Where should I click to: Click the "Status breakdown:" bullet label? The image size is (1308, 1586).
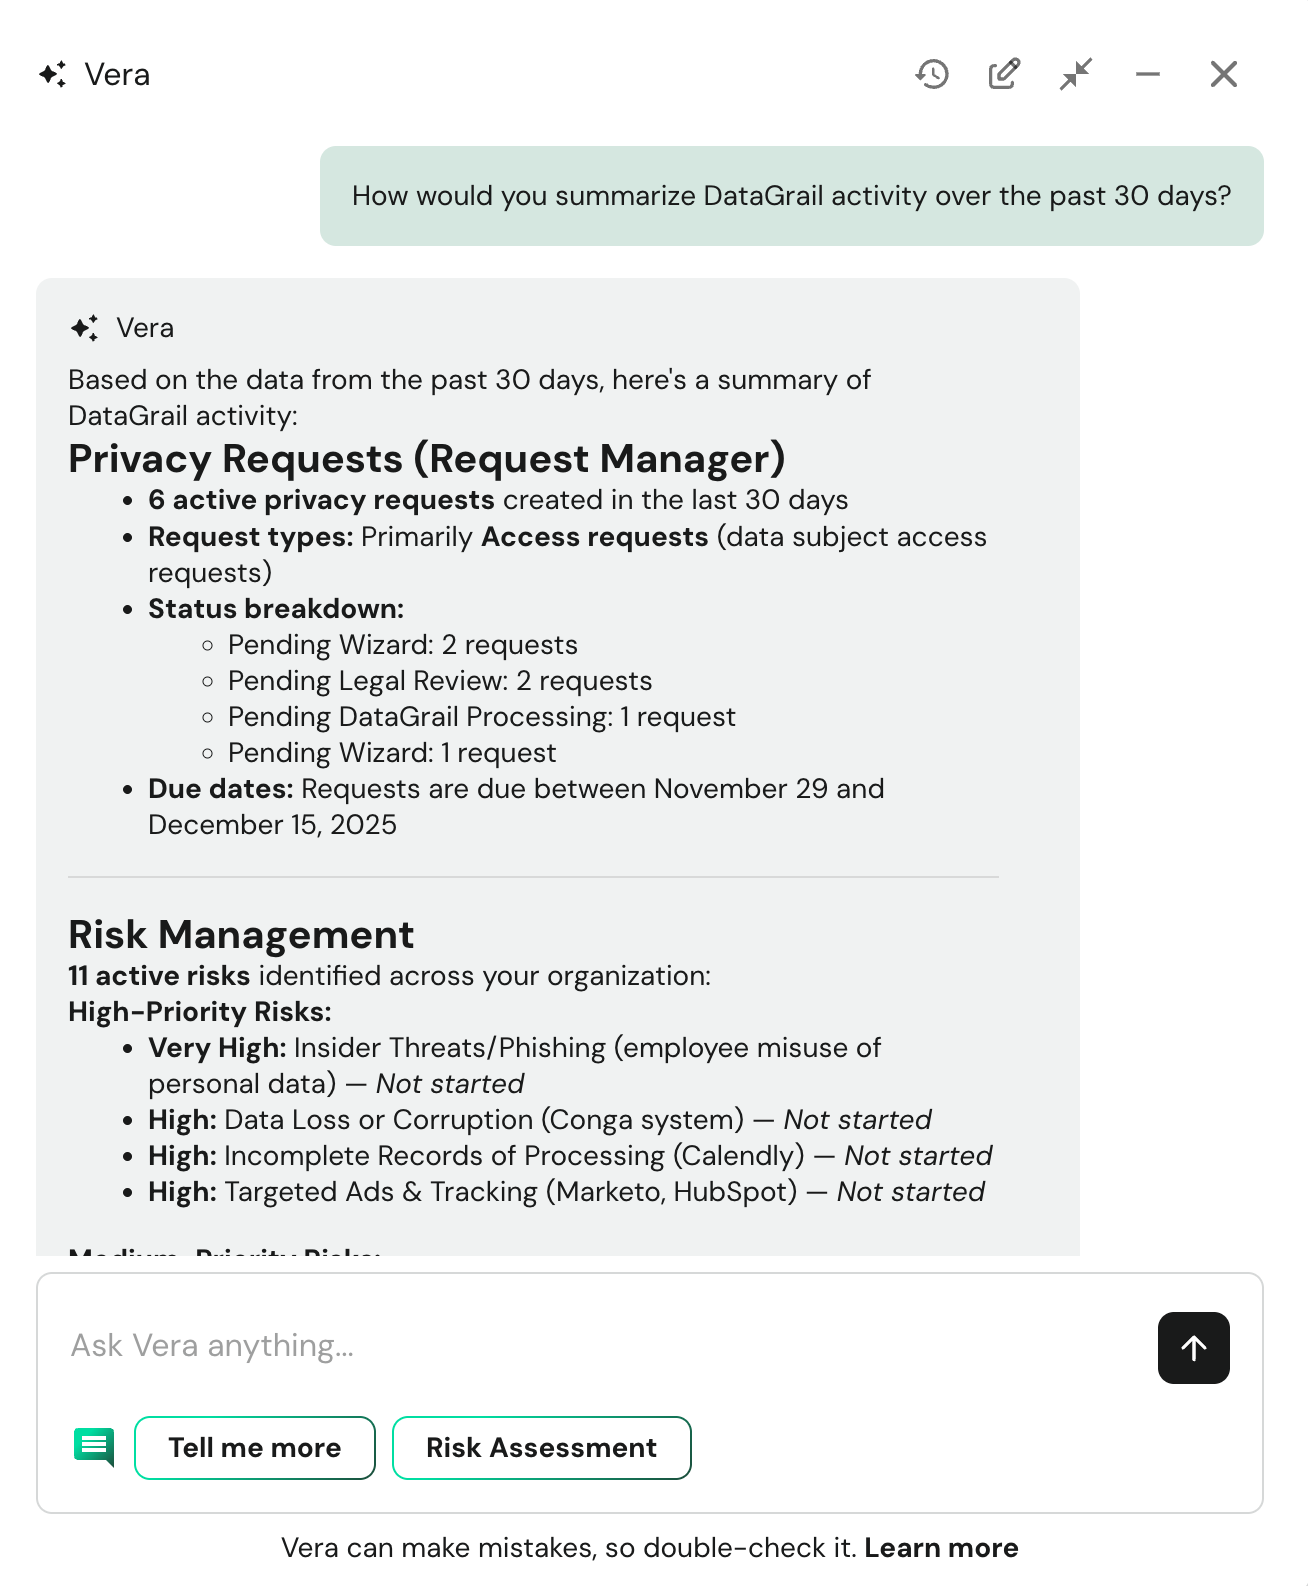click(x=276, y=609)
